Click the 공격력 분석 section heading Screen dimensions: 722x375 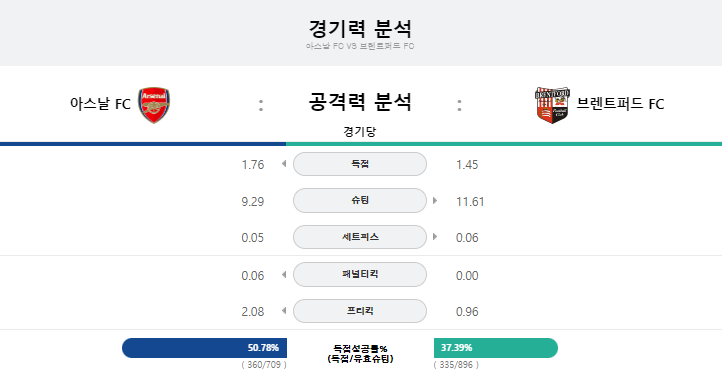coord(360,102)
